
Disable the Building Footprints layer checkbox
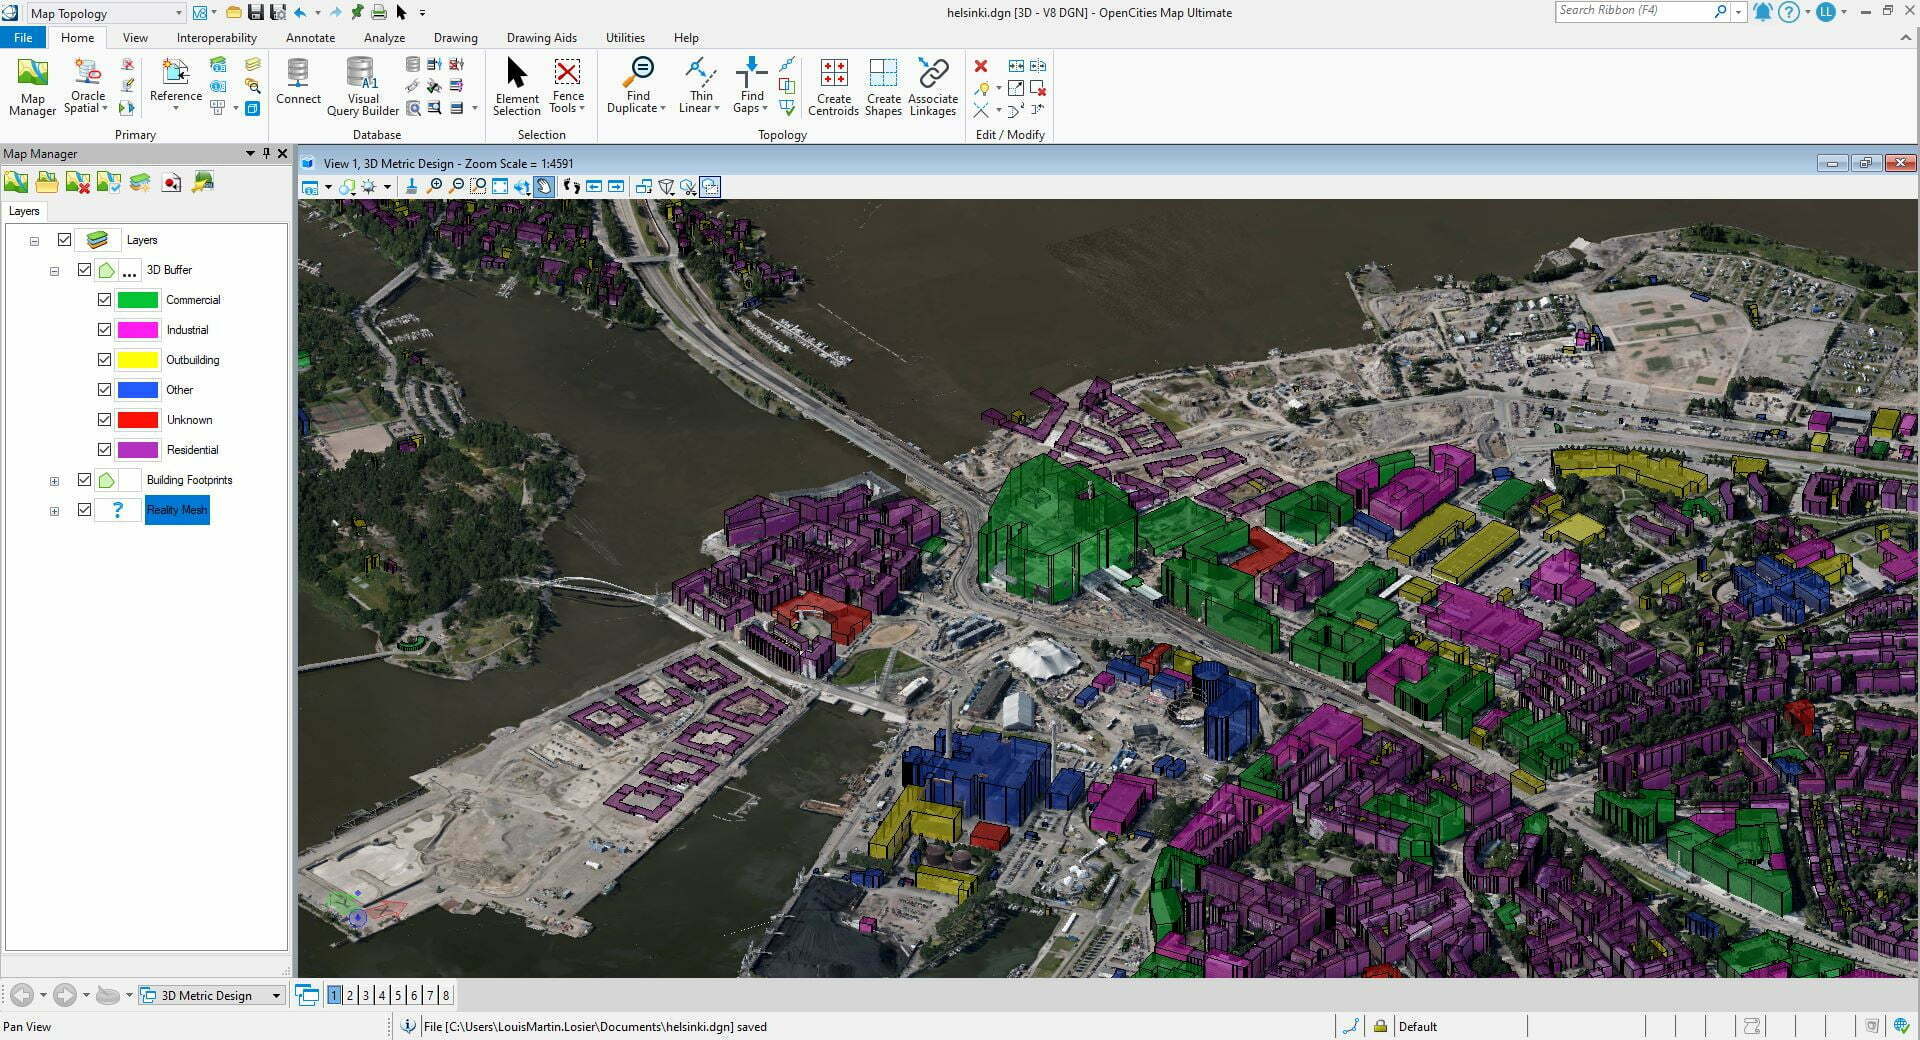pos(85,480)
